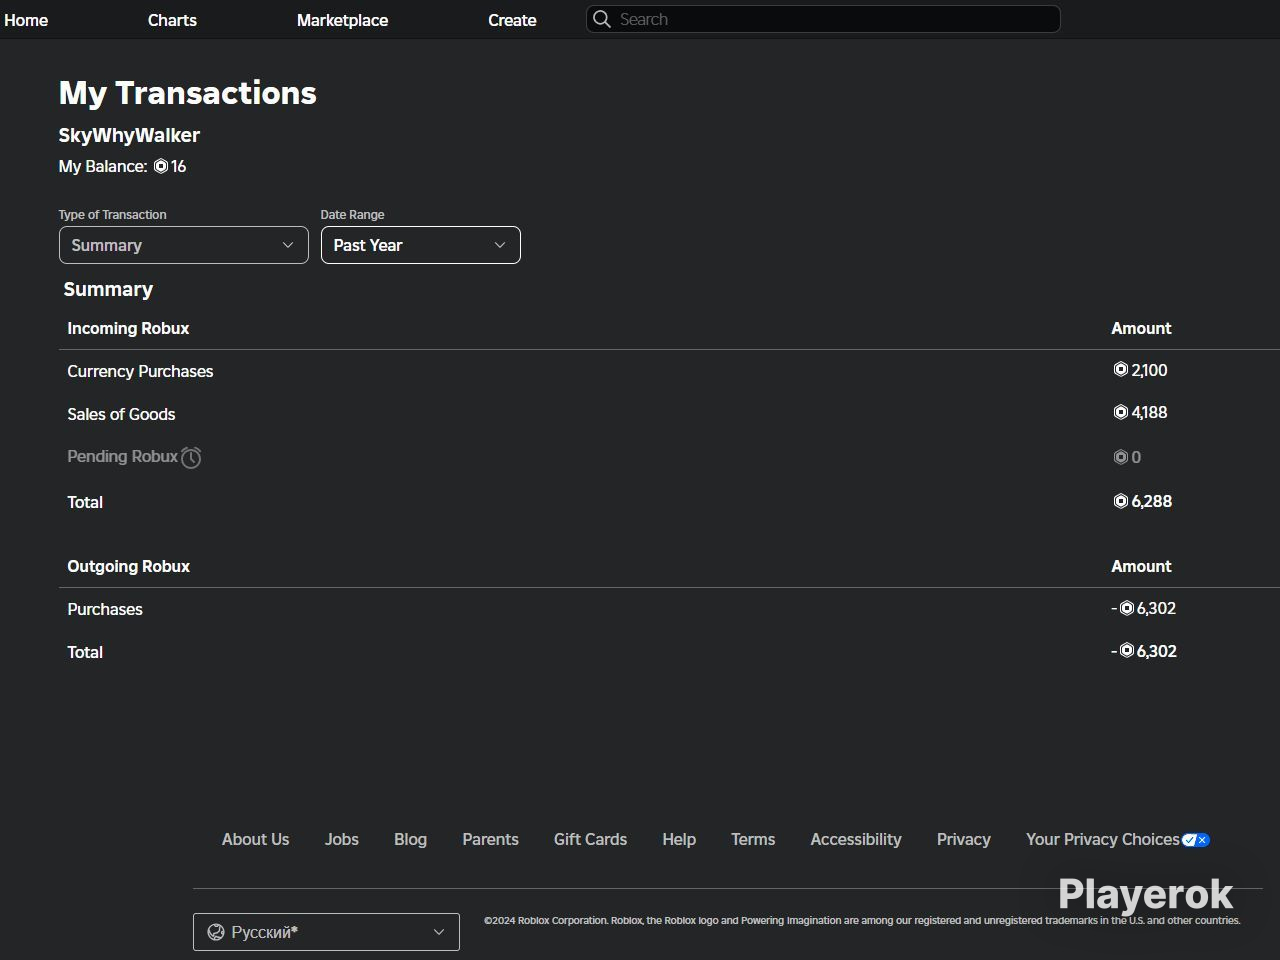Click the My Transactions heading
Viewport: 1280px width, 960px height.
coord(188,93)
